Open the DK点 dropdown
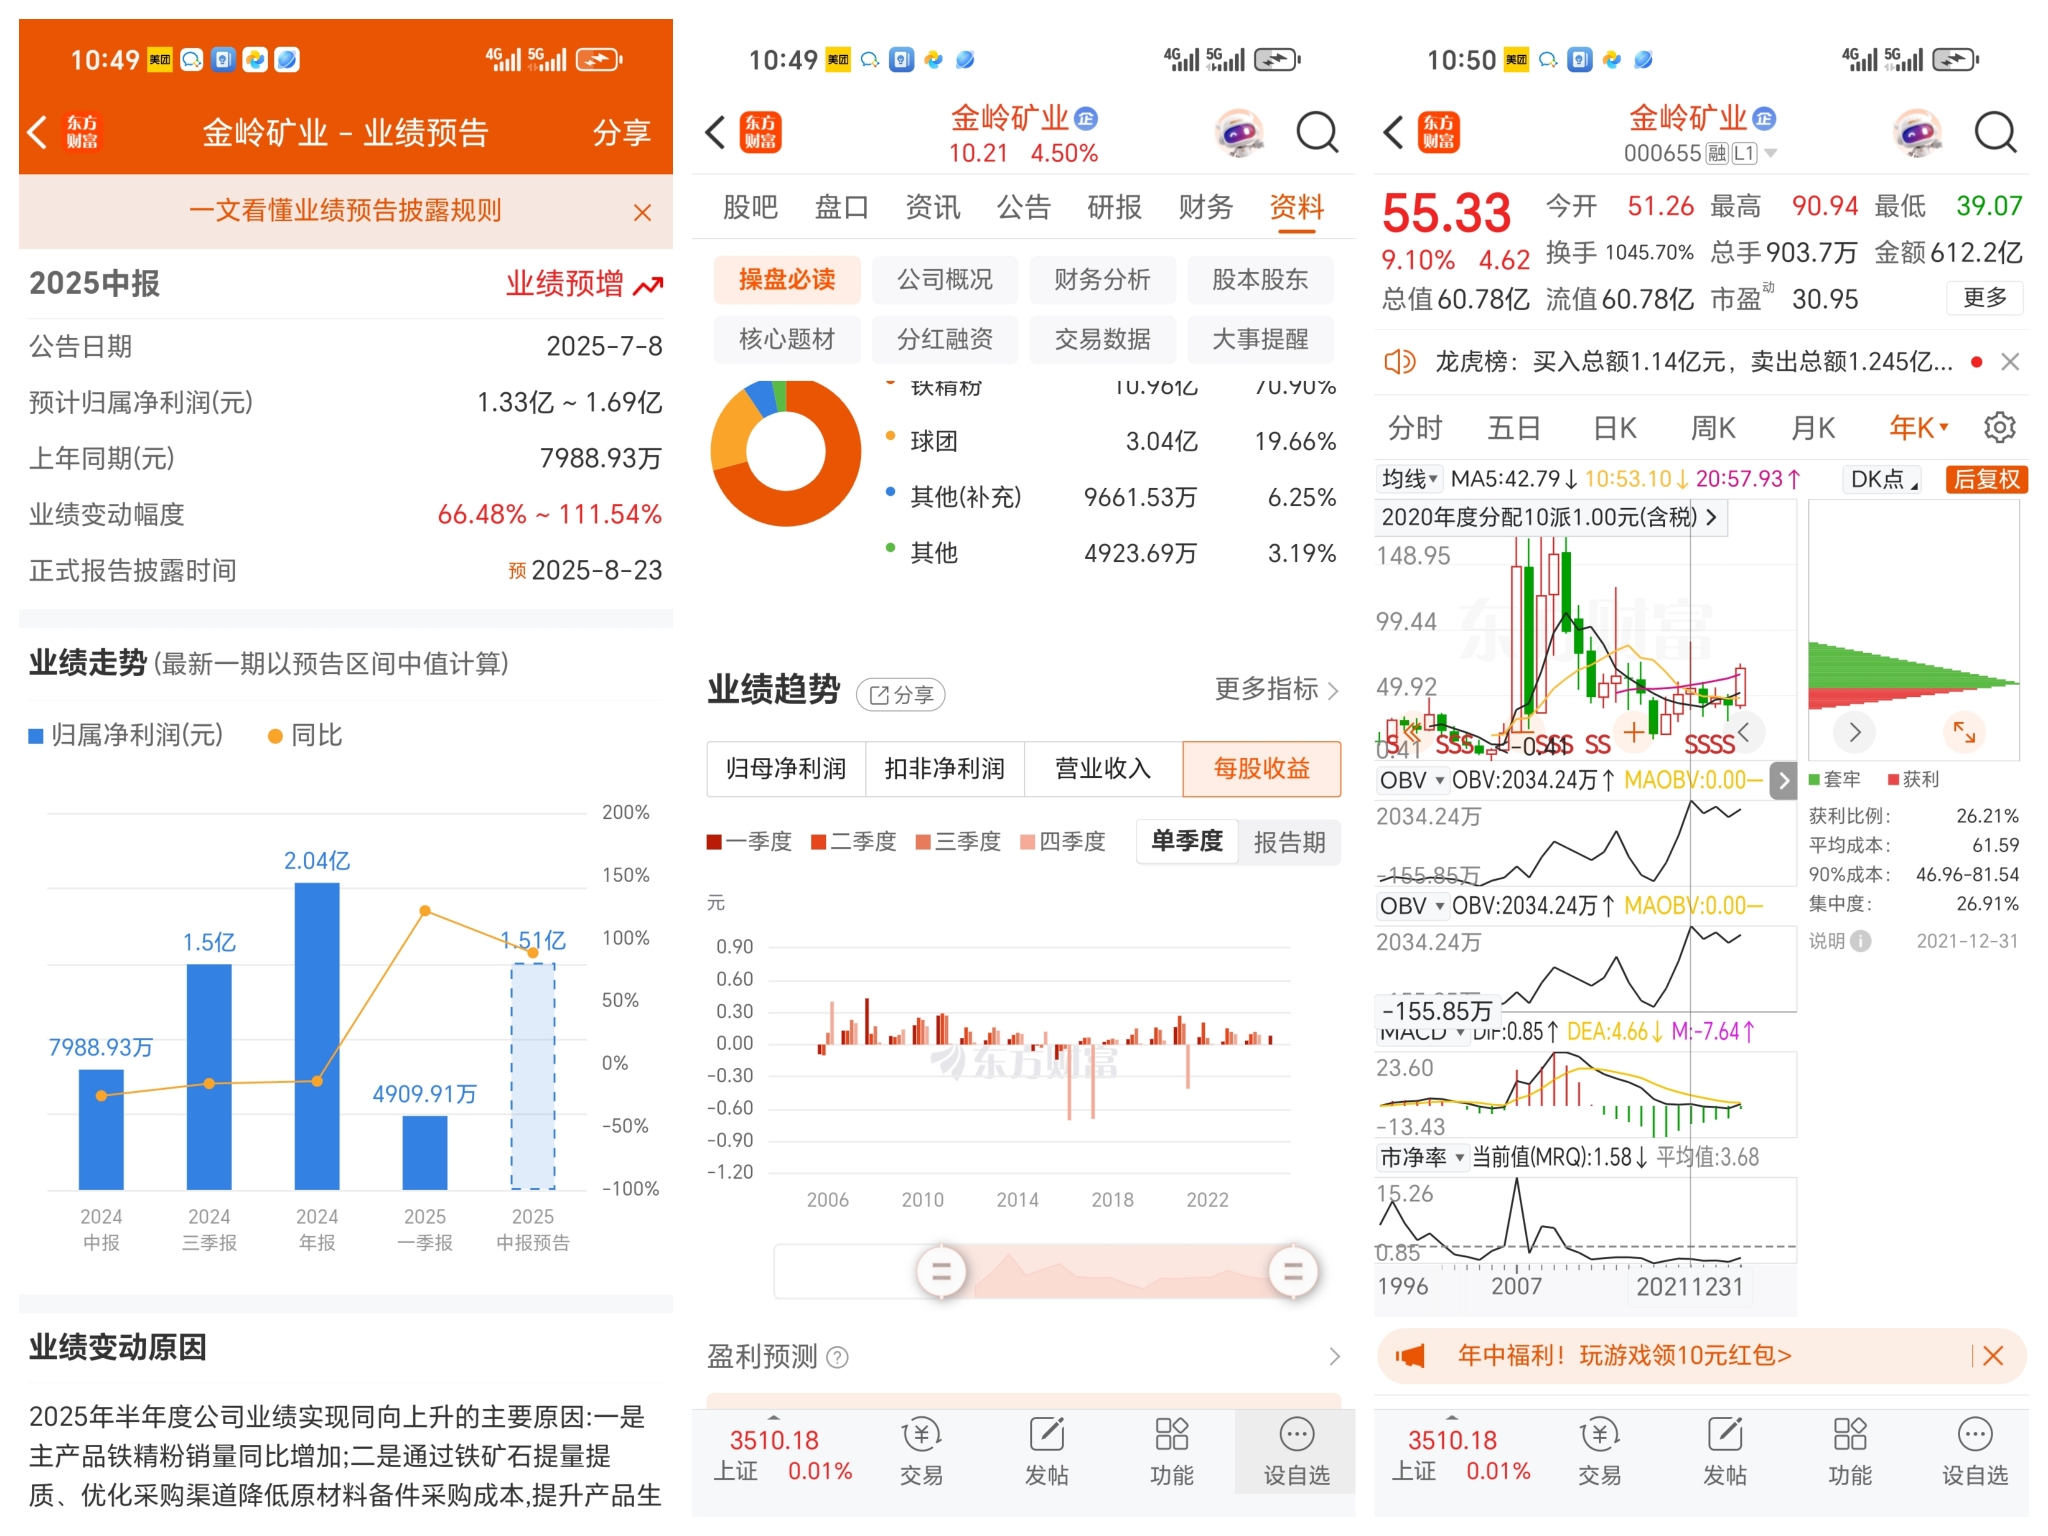Viewport: 2048px width, 1536px height. click(x=1883, y=479)
